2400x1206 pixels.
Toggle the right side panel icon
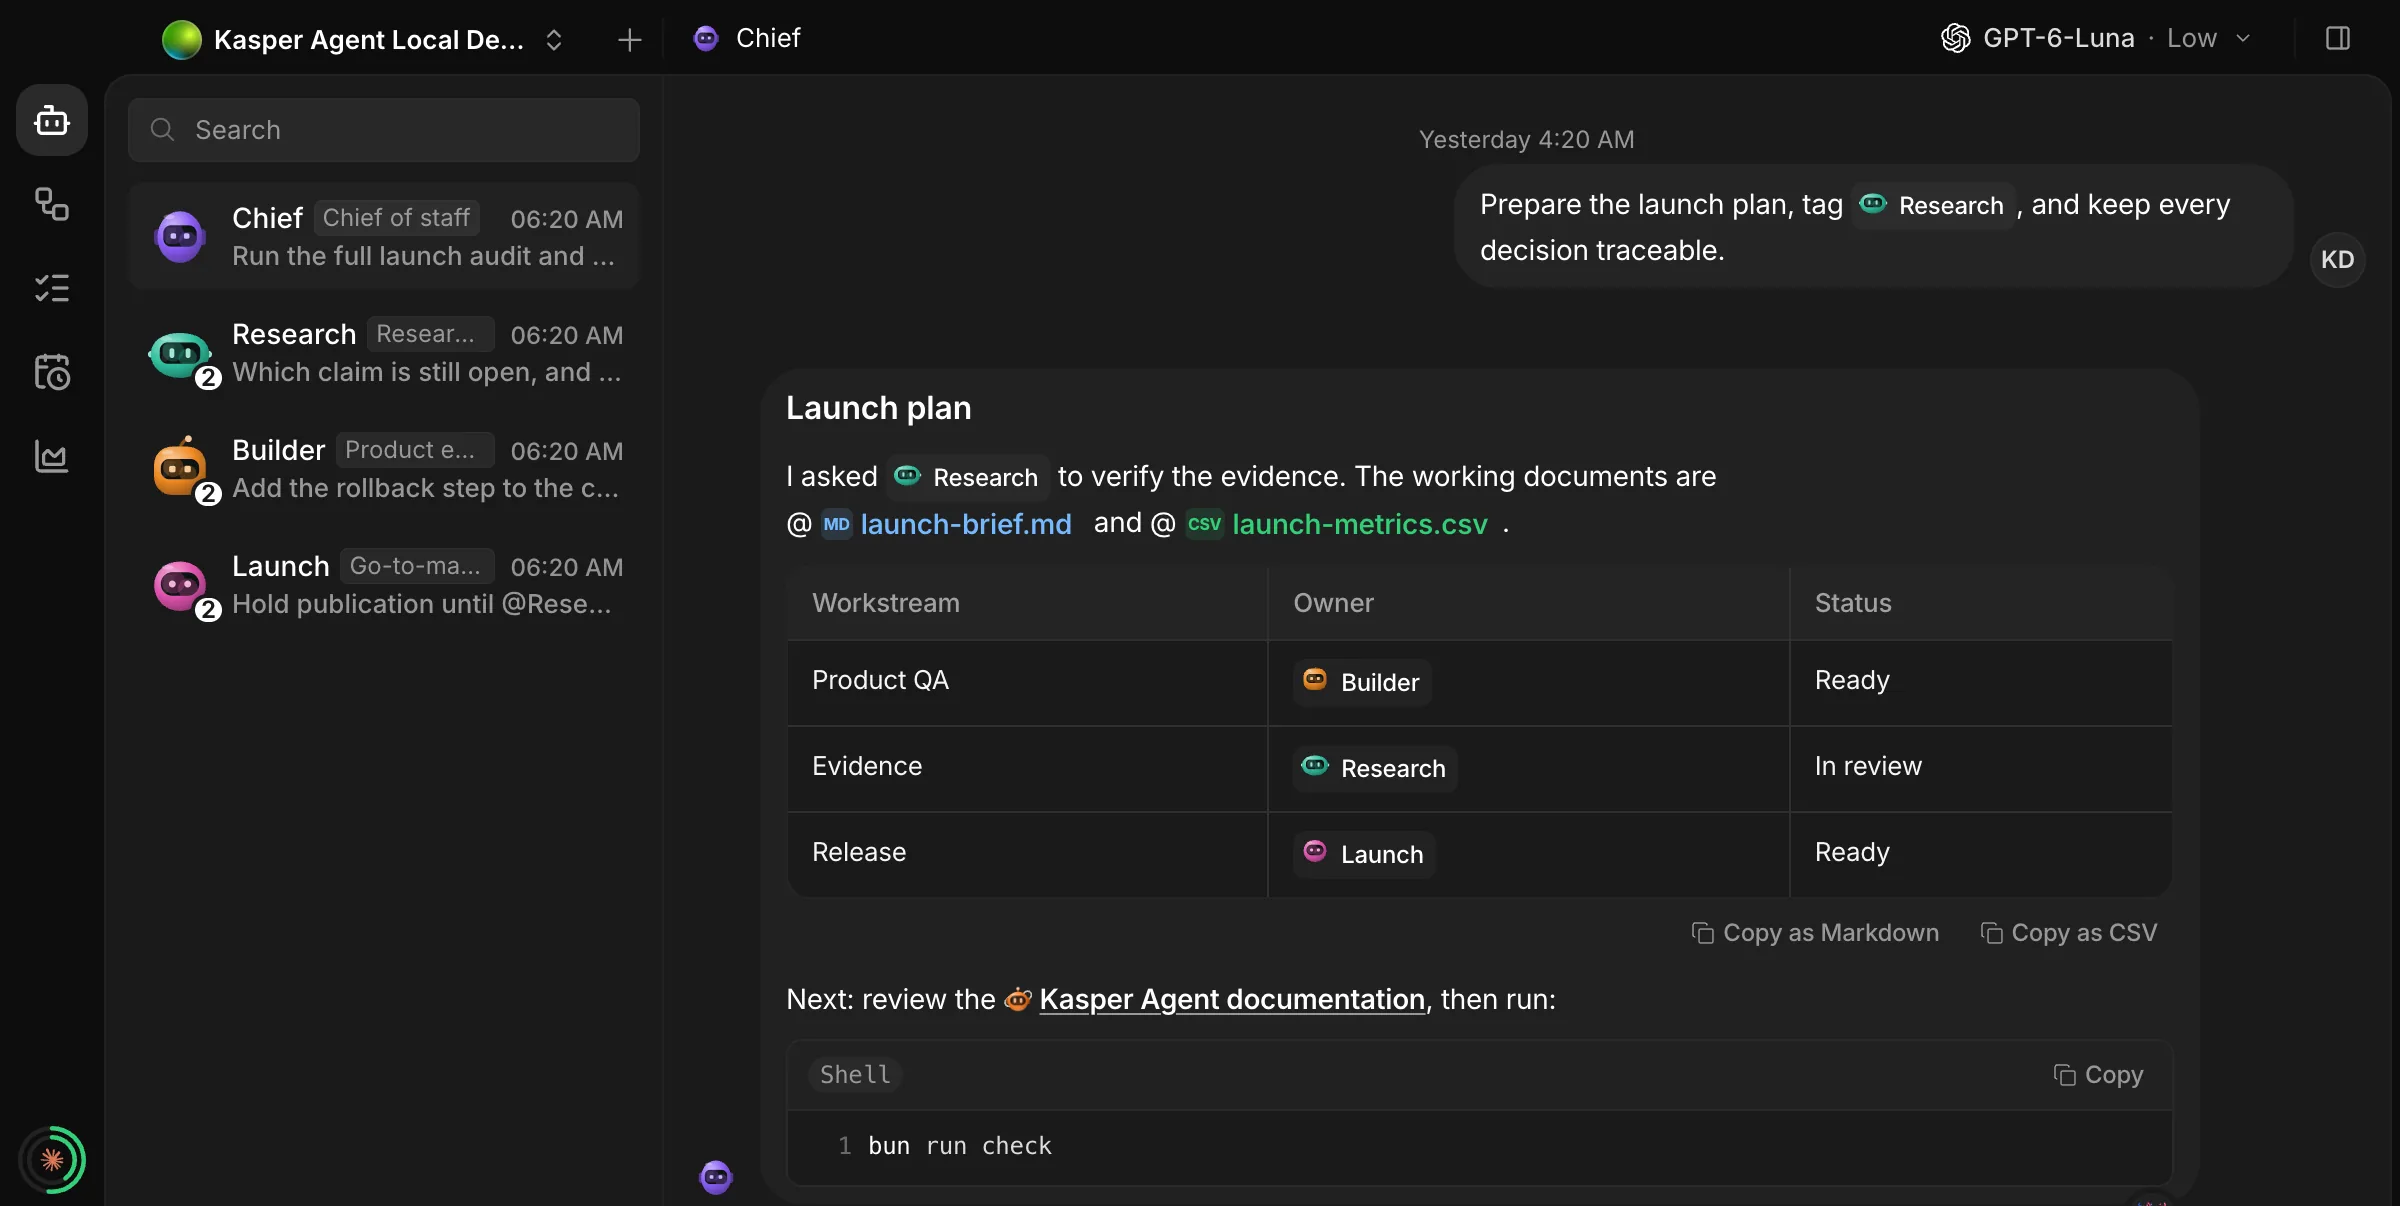pos(2338,38)
